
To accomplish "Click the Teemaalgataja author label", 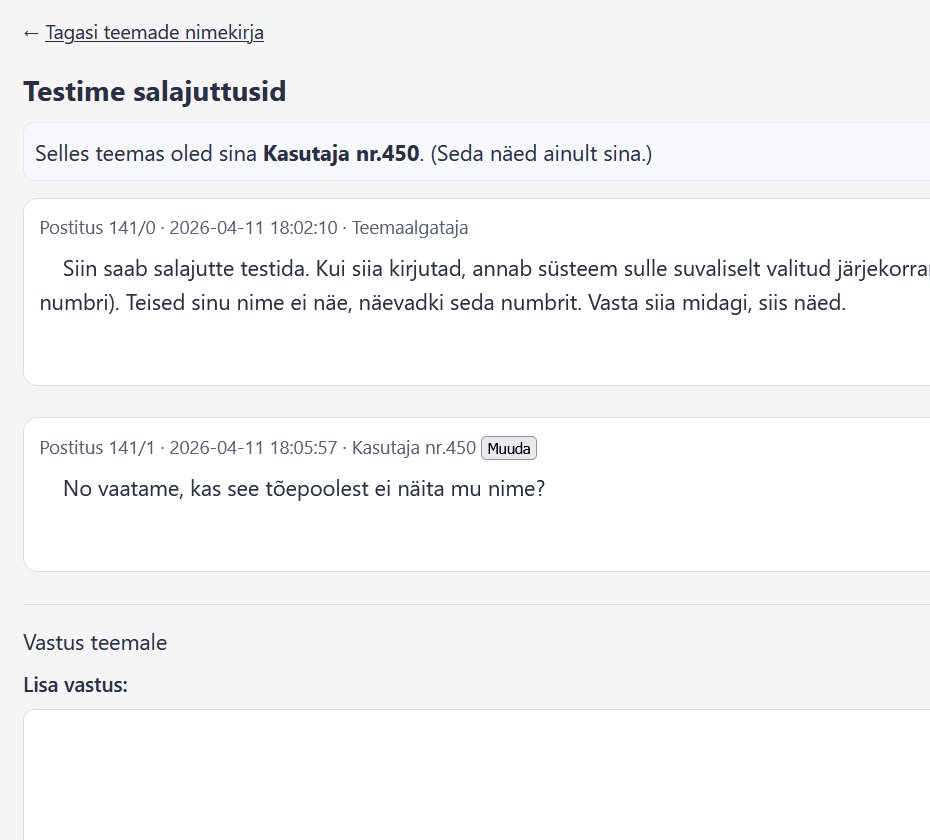I will [410, 228].
